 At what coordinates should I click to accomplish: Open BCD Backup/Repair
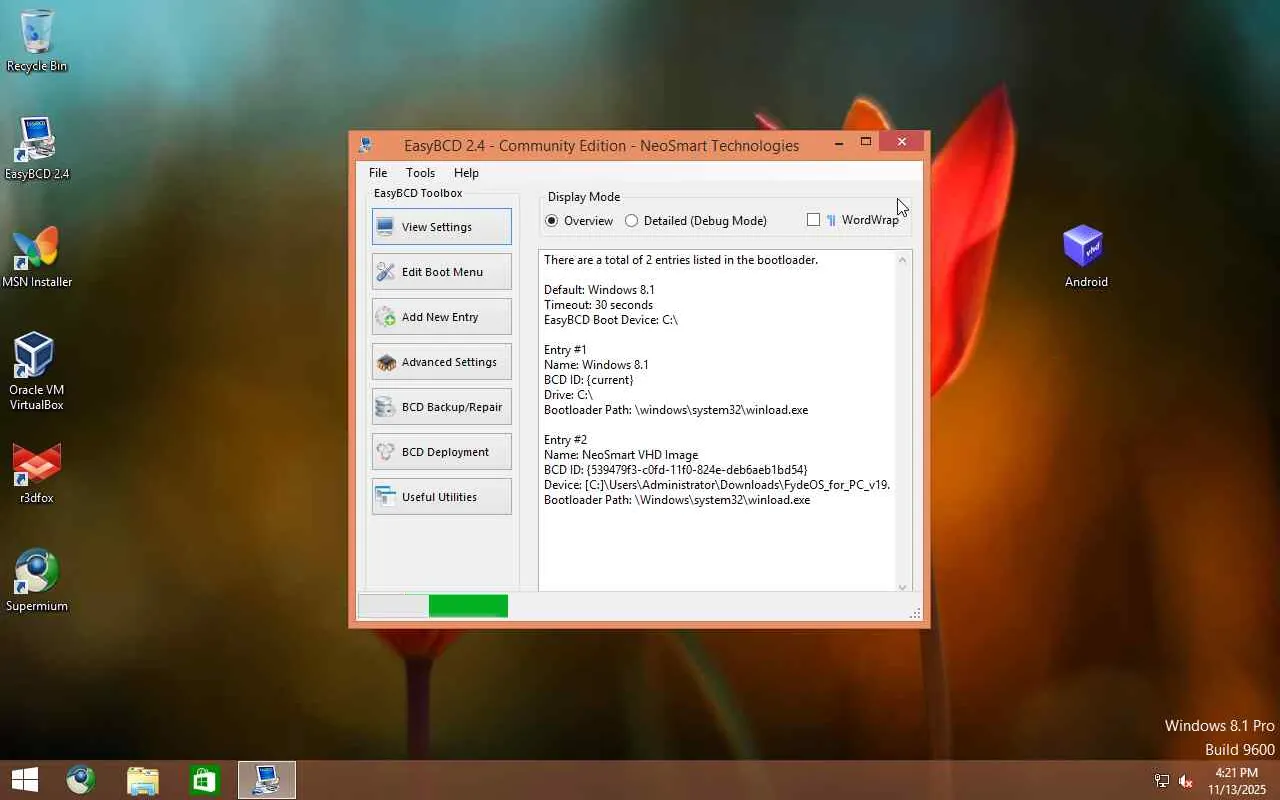pyautogui.click(x=441, y=407)
